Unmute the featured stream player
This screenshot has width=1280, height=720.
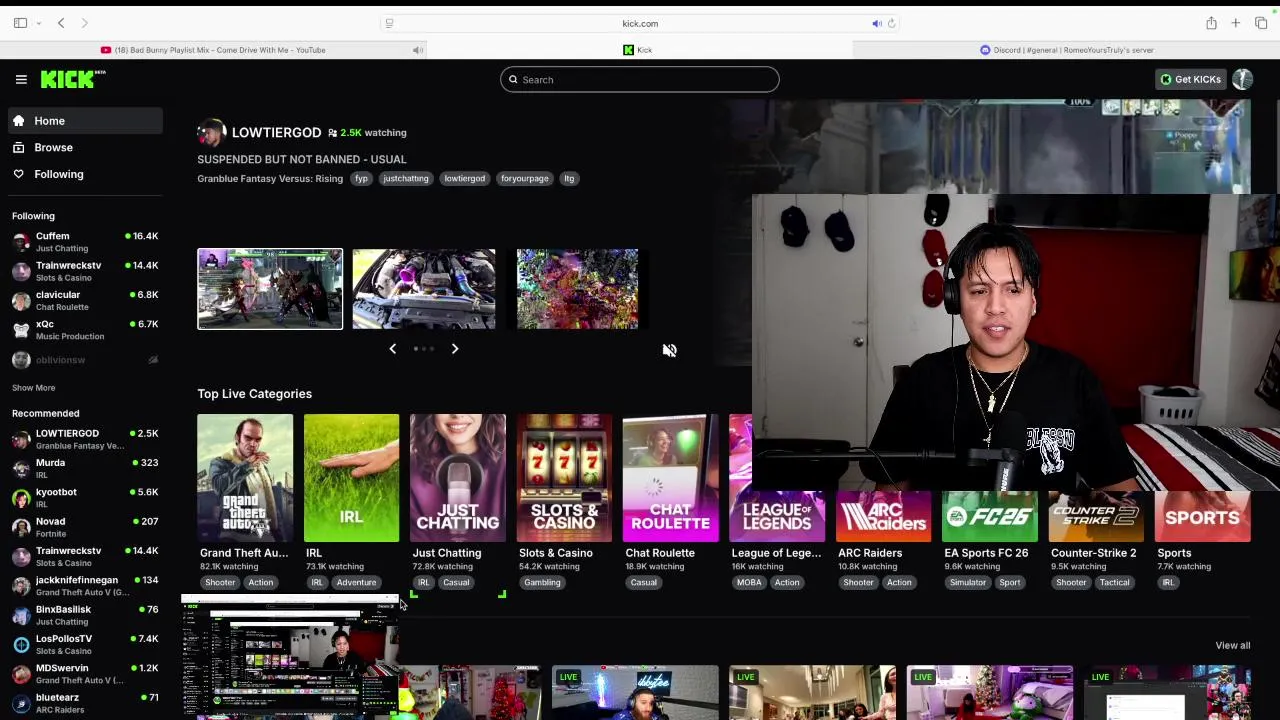pyautogui.click(x=669, y=350)
